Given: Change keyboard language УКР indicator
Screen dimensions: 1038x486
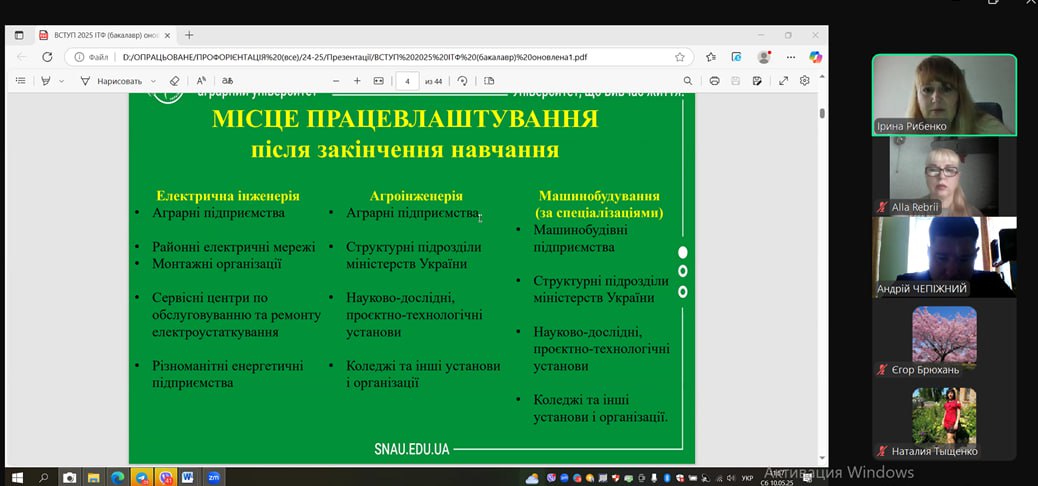Looking at the screenshot, I should 747,478.
